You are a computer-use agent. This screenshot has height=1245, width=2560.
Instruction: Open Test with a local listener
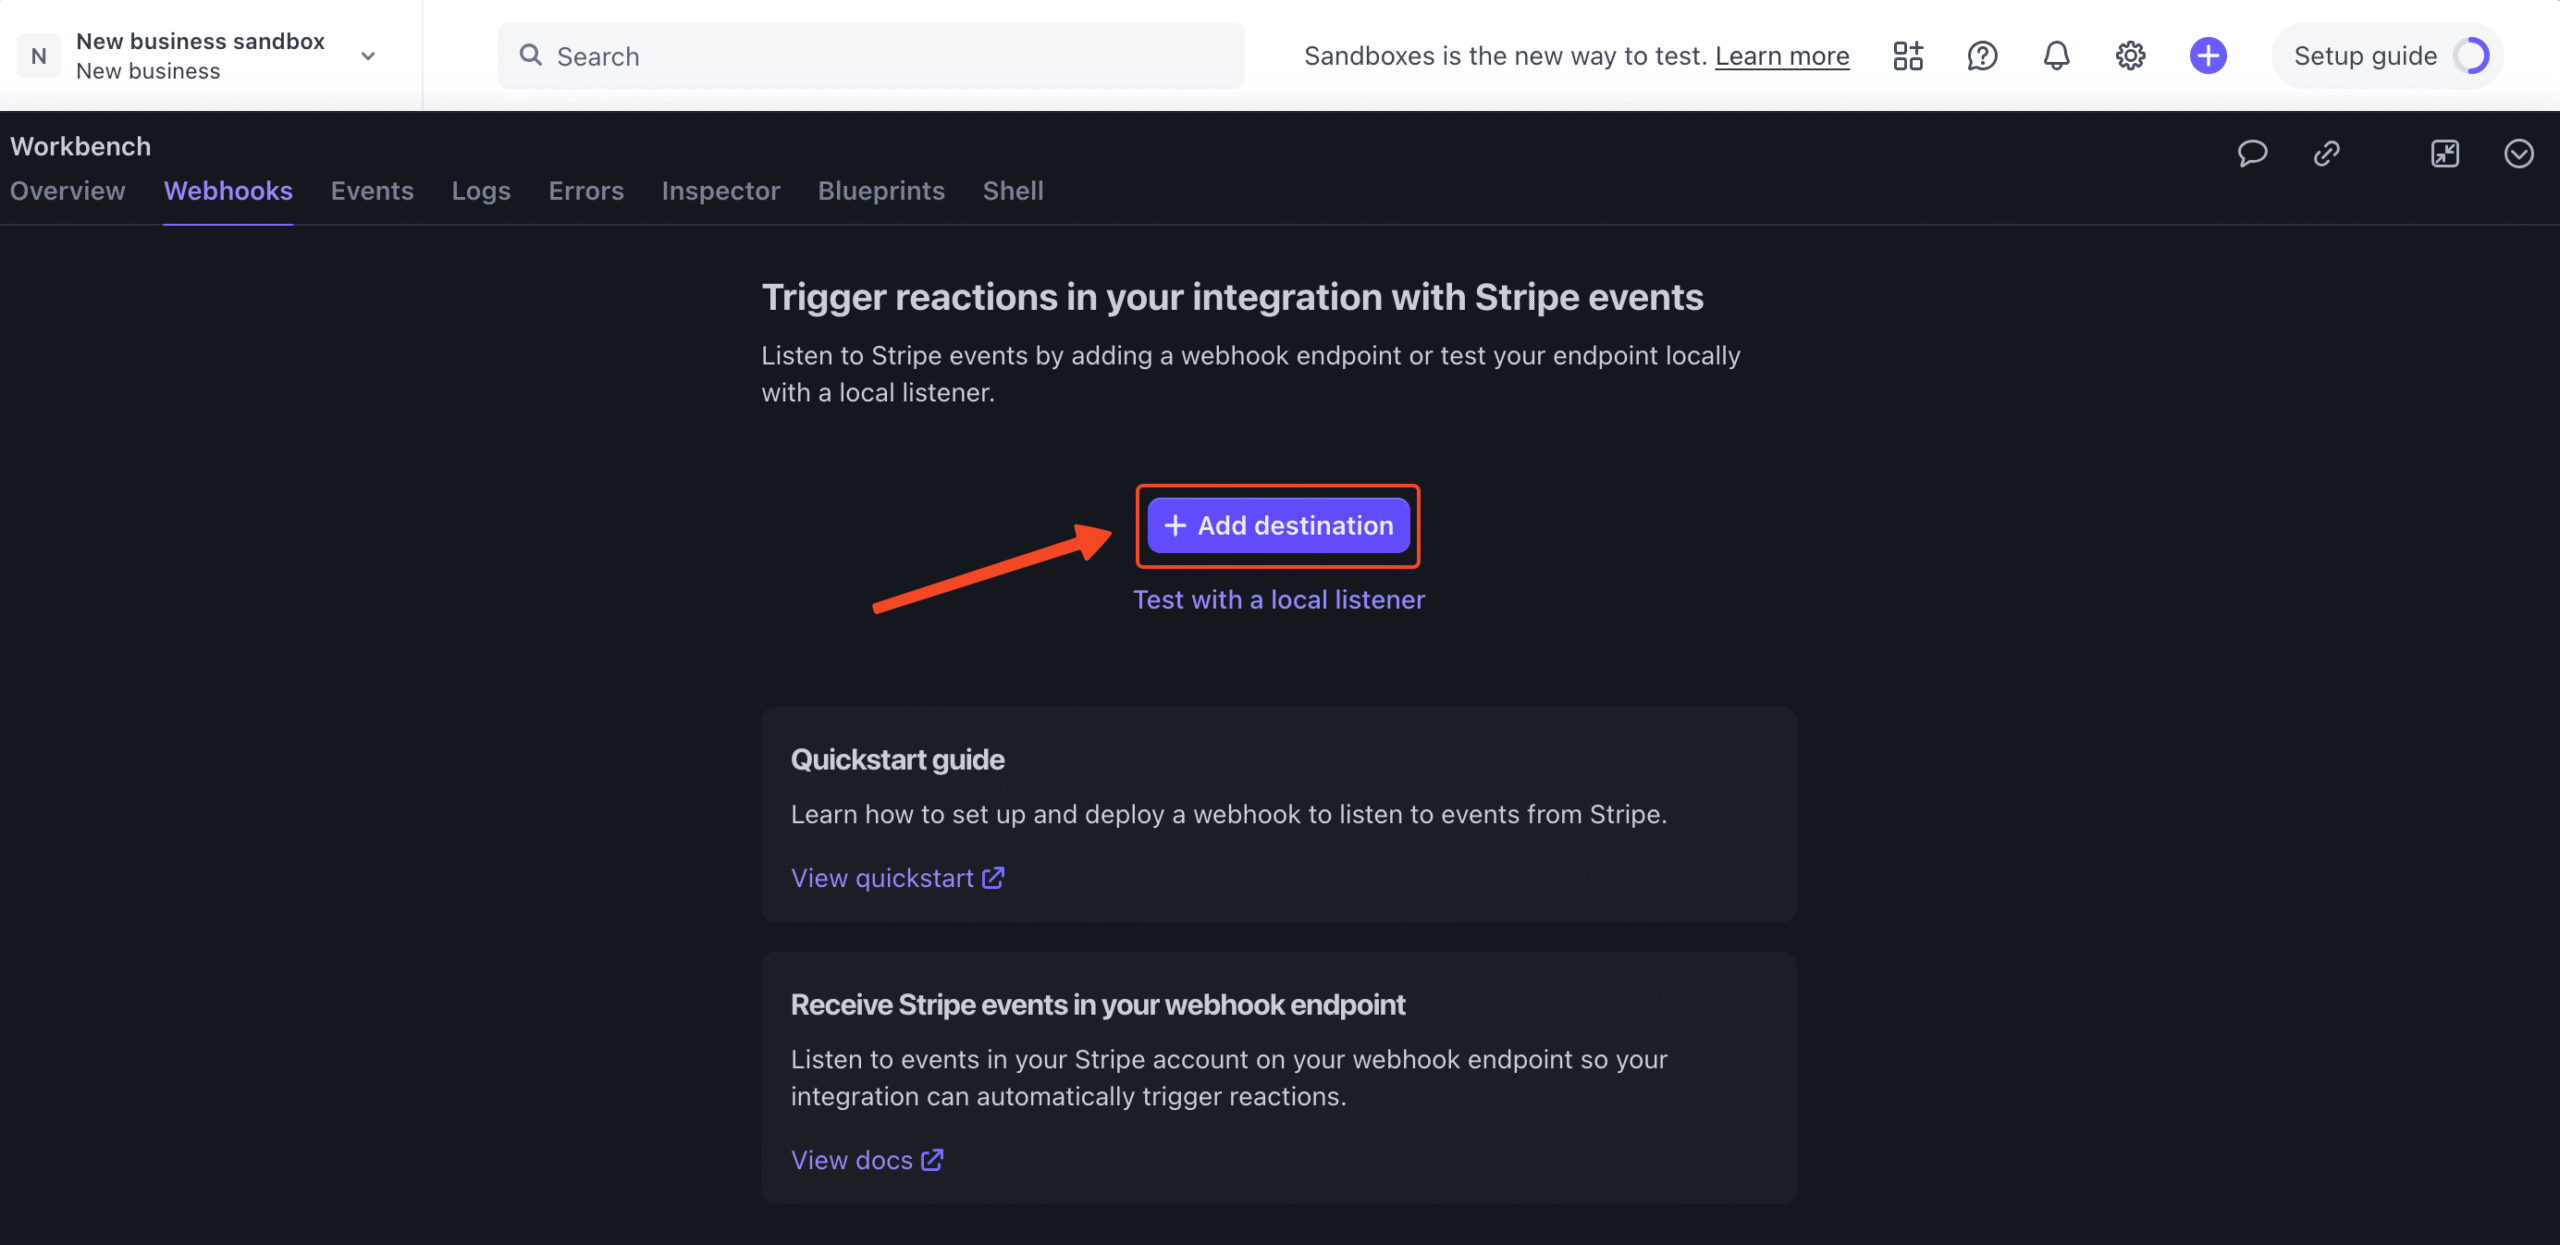coord(1278,598)
